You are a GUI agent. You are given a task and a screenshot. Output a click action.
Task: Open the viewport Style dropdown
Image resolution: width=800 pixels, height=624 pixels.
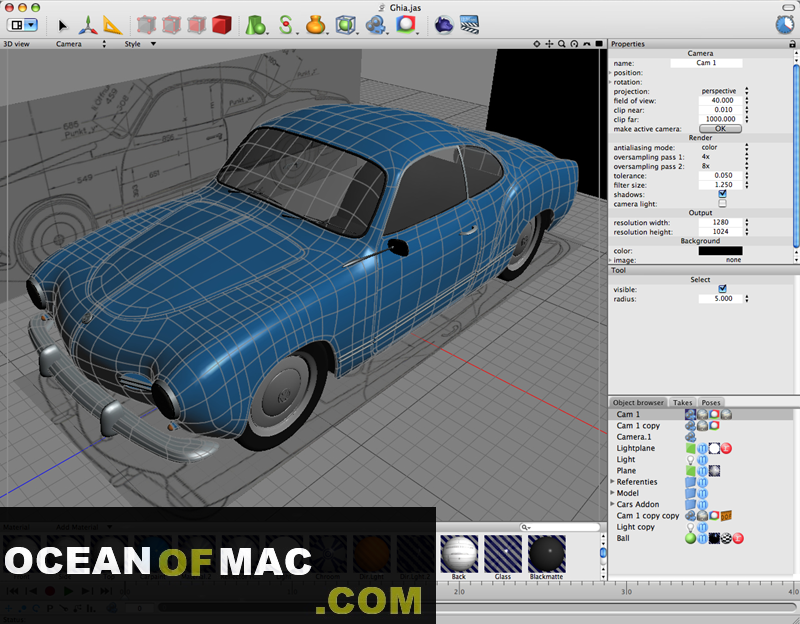(x=140, y=44)
